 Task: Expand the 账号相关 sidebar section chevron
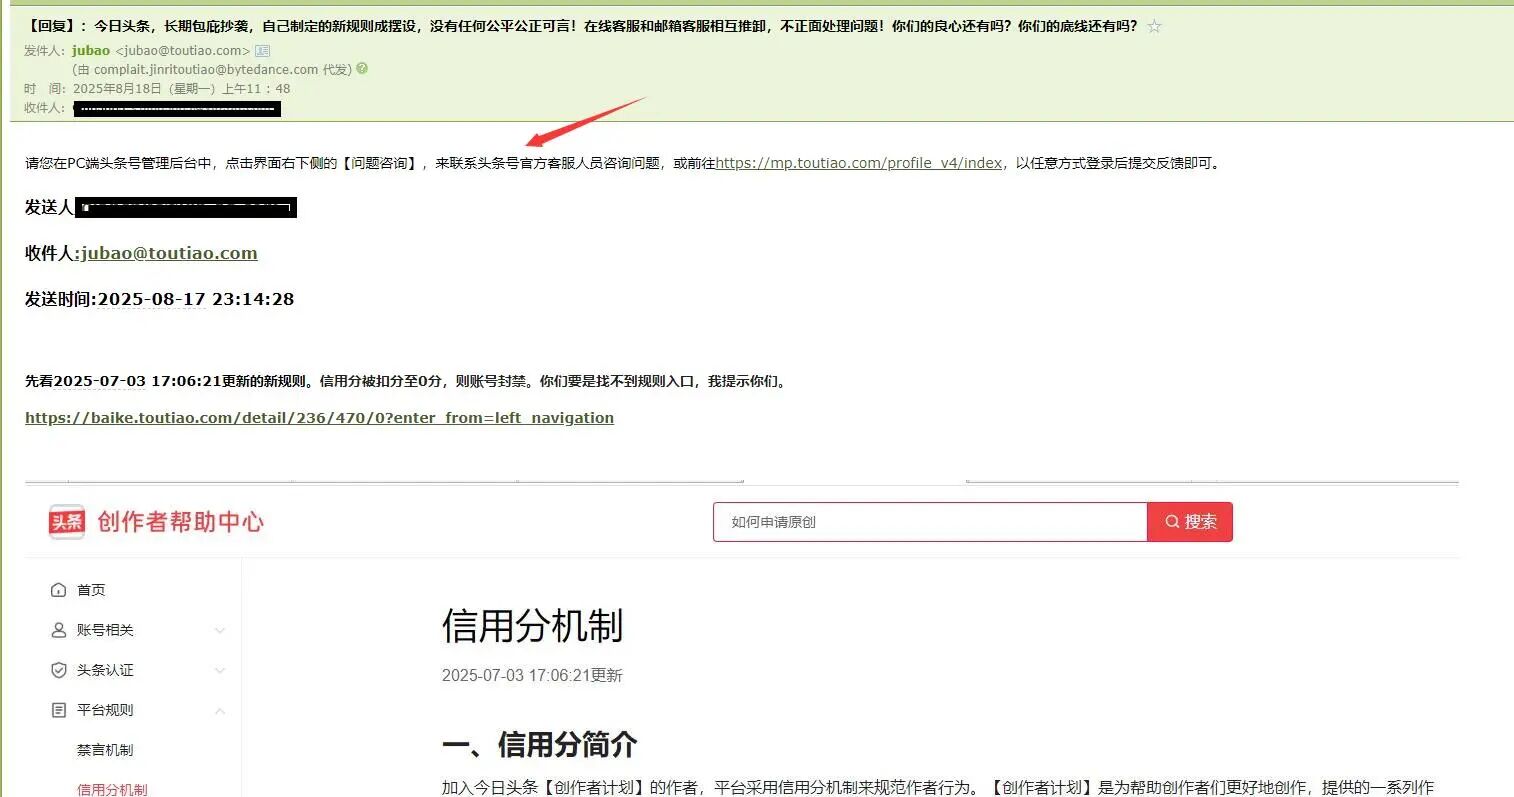[220, 630]
